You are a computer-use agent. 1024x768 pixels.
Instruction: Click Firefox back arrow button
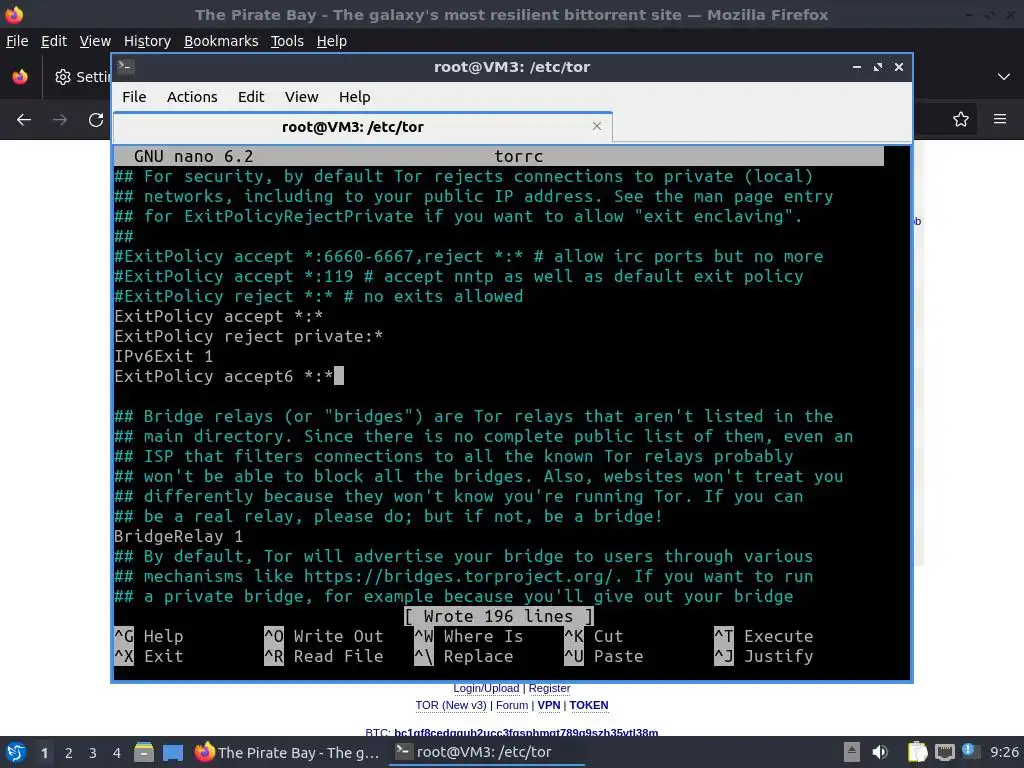click(x=24, y=120)
